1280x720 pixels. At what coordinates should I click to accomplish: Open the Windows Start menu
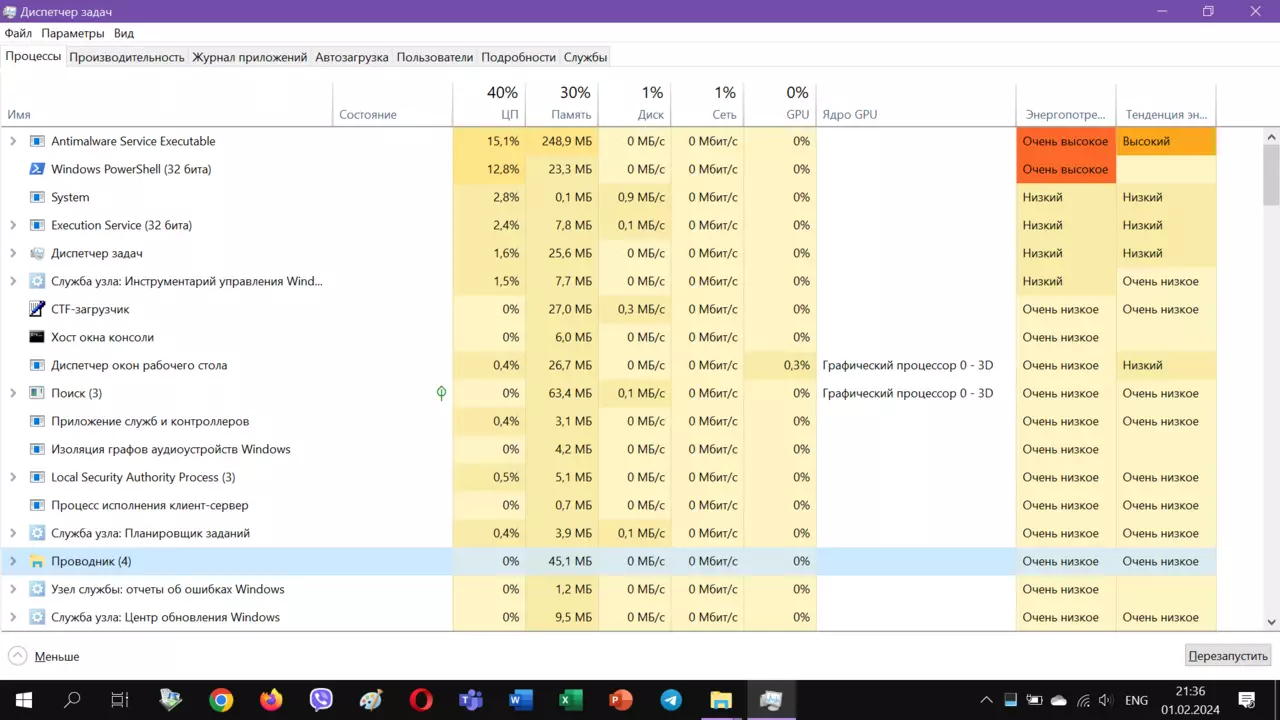click(x=24, y=700)
